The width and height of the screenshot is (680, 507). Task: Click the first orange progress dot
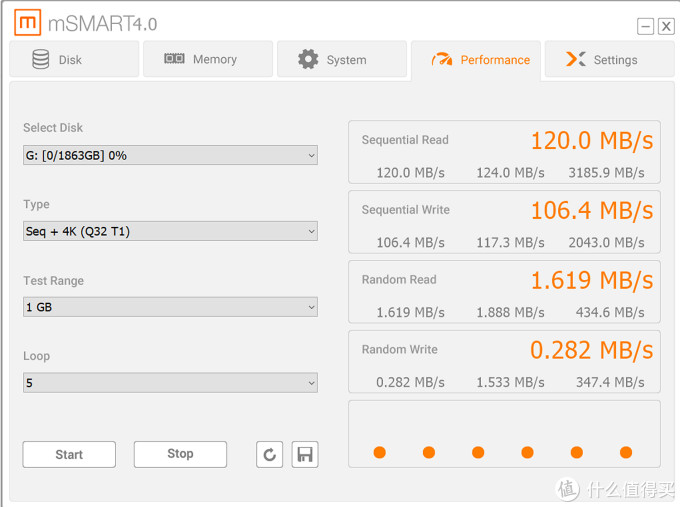[x=380, y=452]
